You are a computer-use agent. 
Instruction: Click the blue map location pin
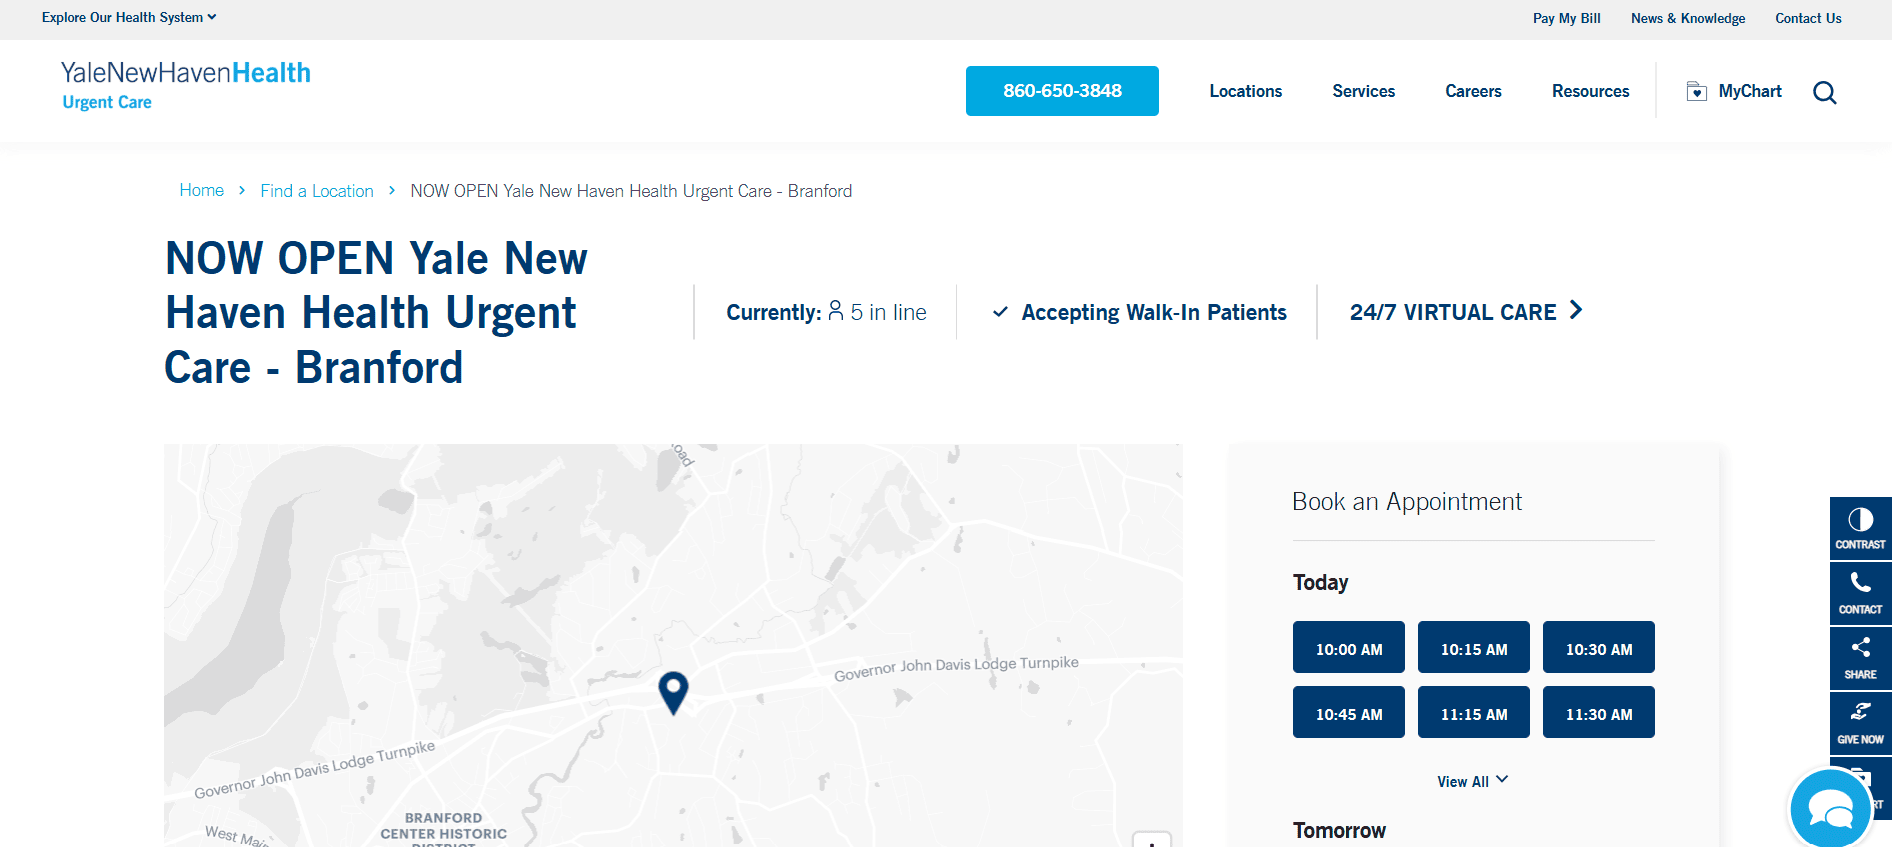pyautogui.click(x=674, y=692)
